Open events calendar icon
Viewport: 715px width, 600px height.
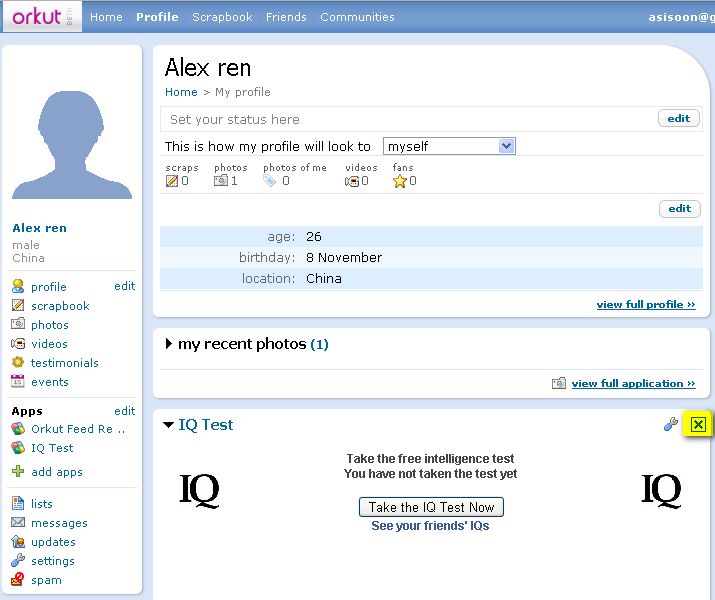tap(18, 382)
